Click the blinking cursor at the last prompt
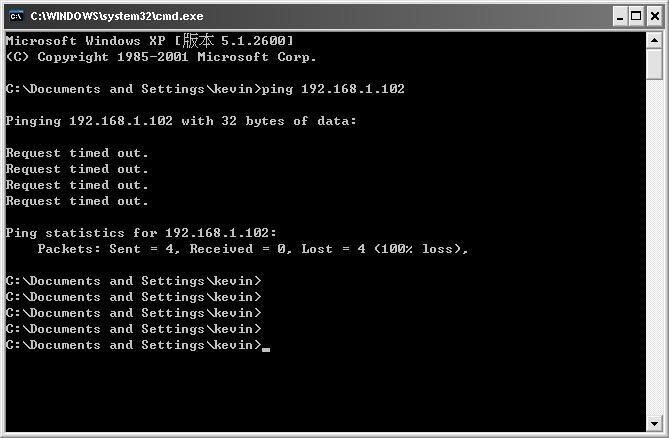The image size is (669, 438). (x=266, y=347)
